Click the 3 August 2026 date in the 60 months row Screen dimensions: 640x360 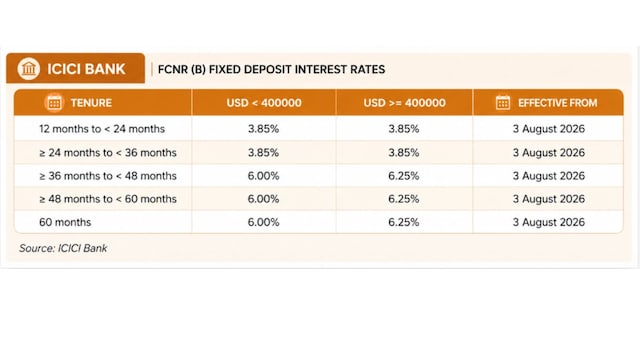(x=549, y=222)
